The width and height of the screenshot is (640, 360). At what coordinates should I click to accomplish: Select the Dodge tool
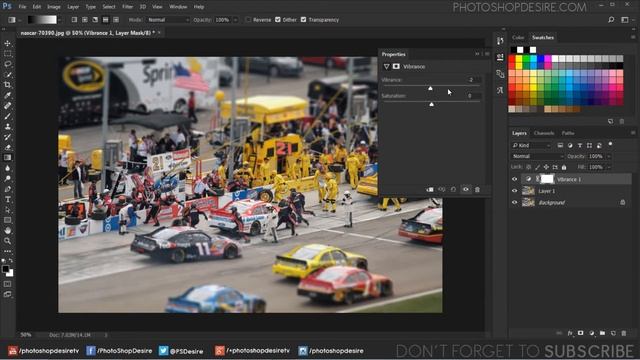[x=7, y=178]
